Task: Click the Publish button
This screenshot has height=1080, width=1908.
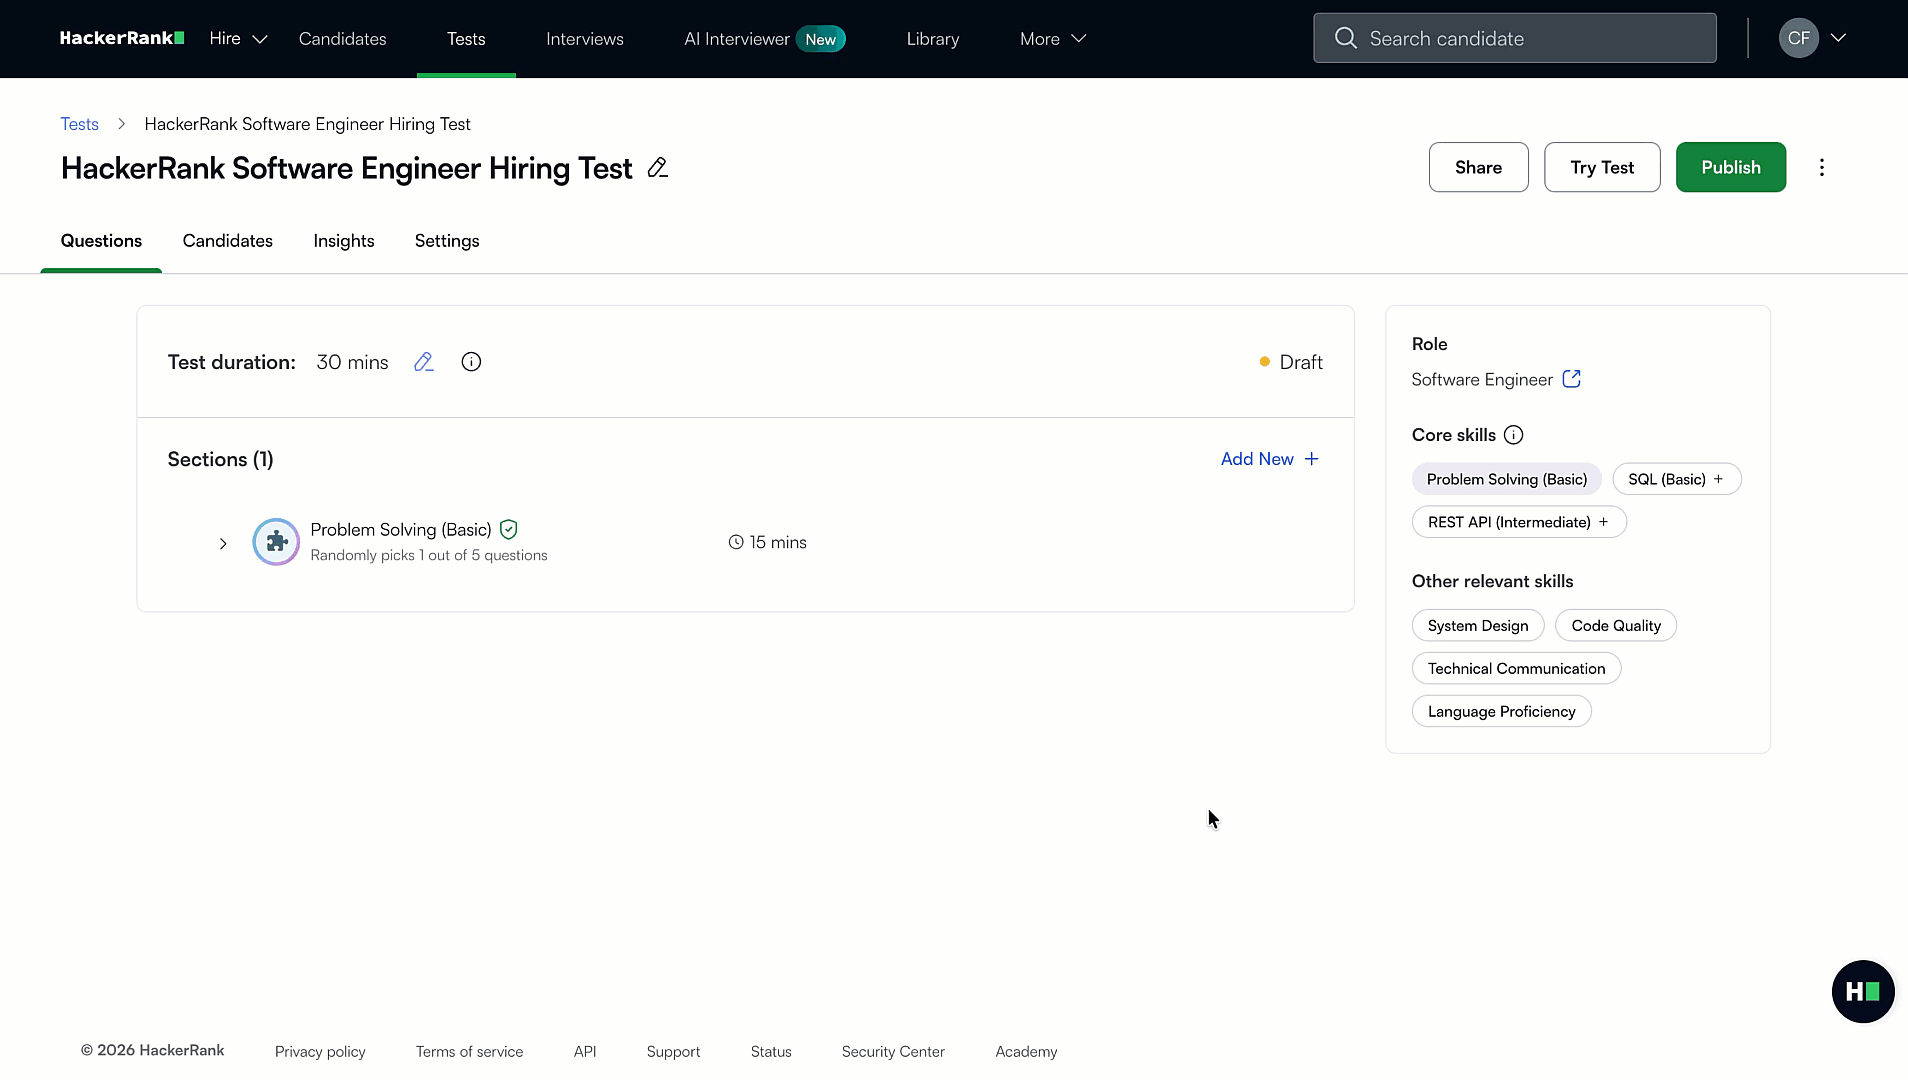Action: 1730,167
